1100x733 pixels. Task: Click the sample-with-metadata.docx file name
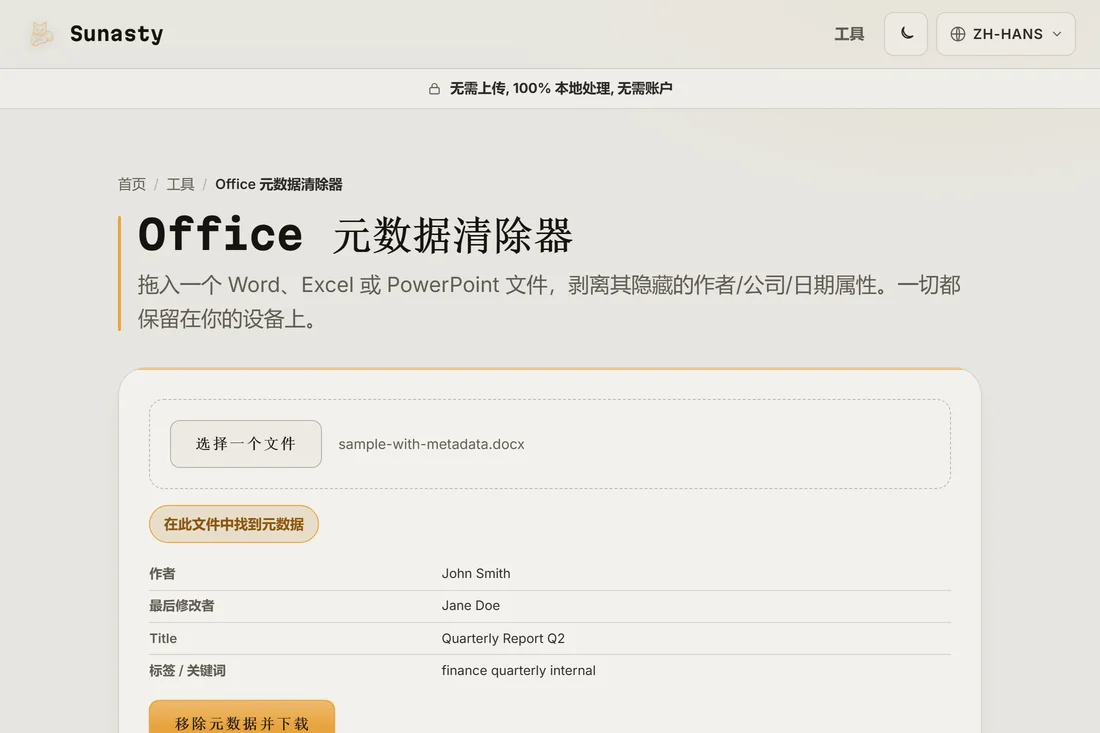tap(431, 444)
